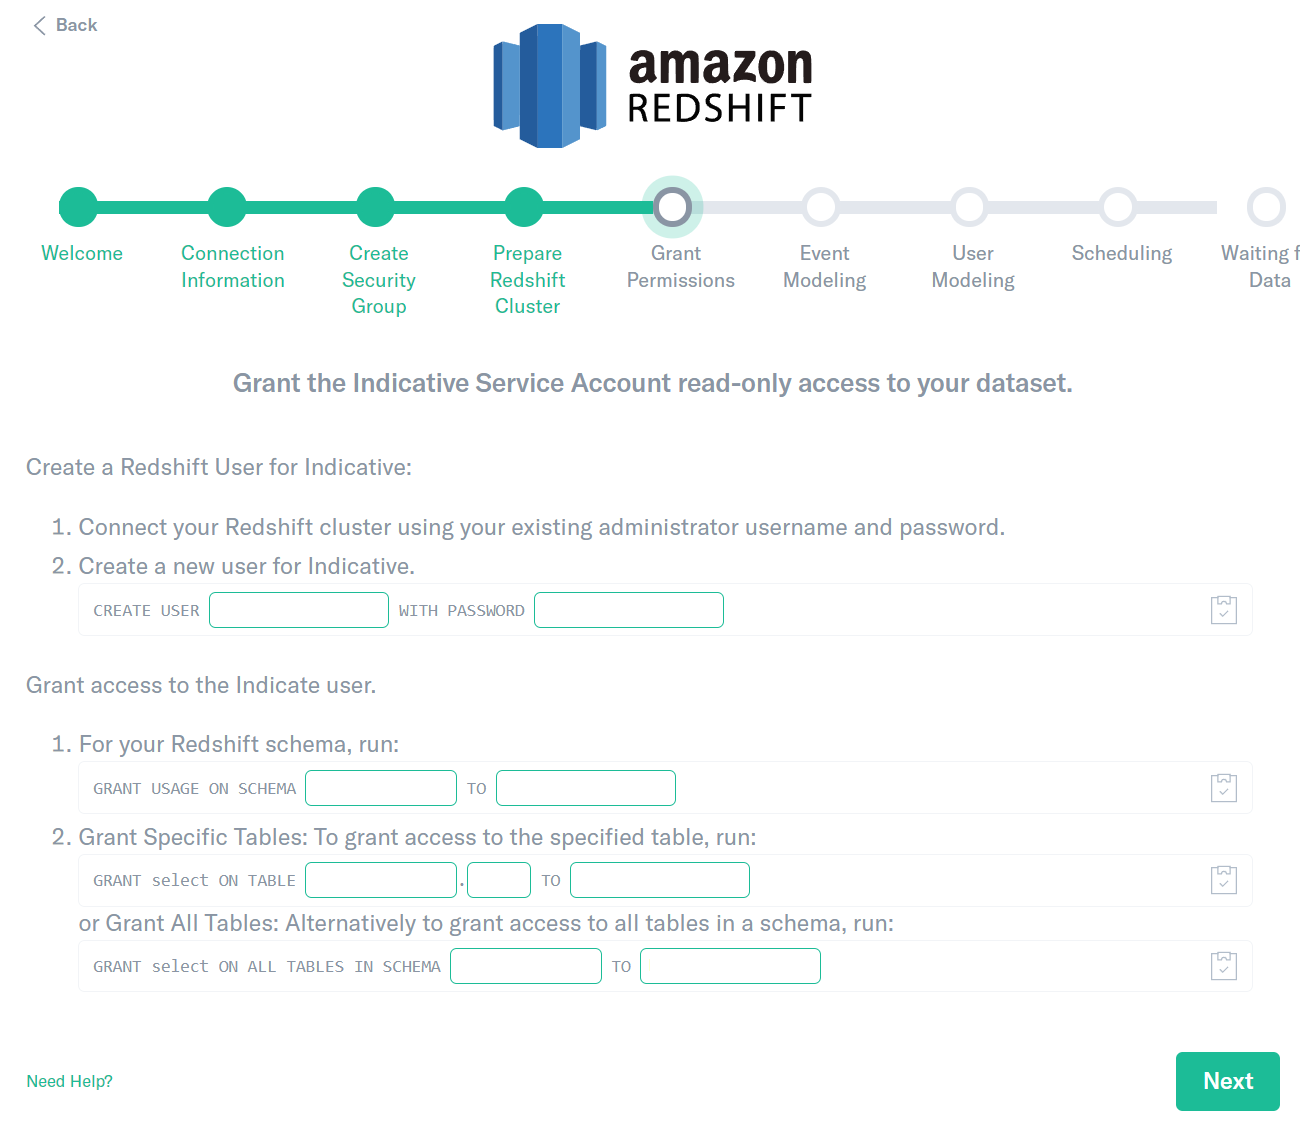Click the ALL TABLES IN SCHEMA name field
Screen dimensions: 1300x1134
(x=526, y=966)
